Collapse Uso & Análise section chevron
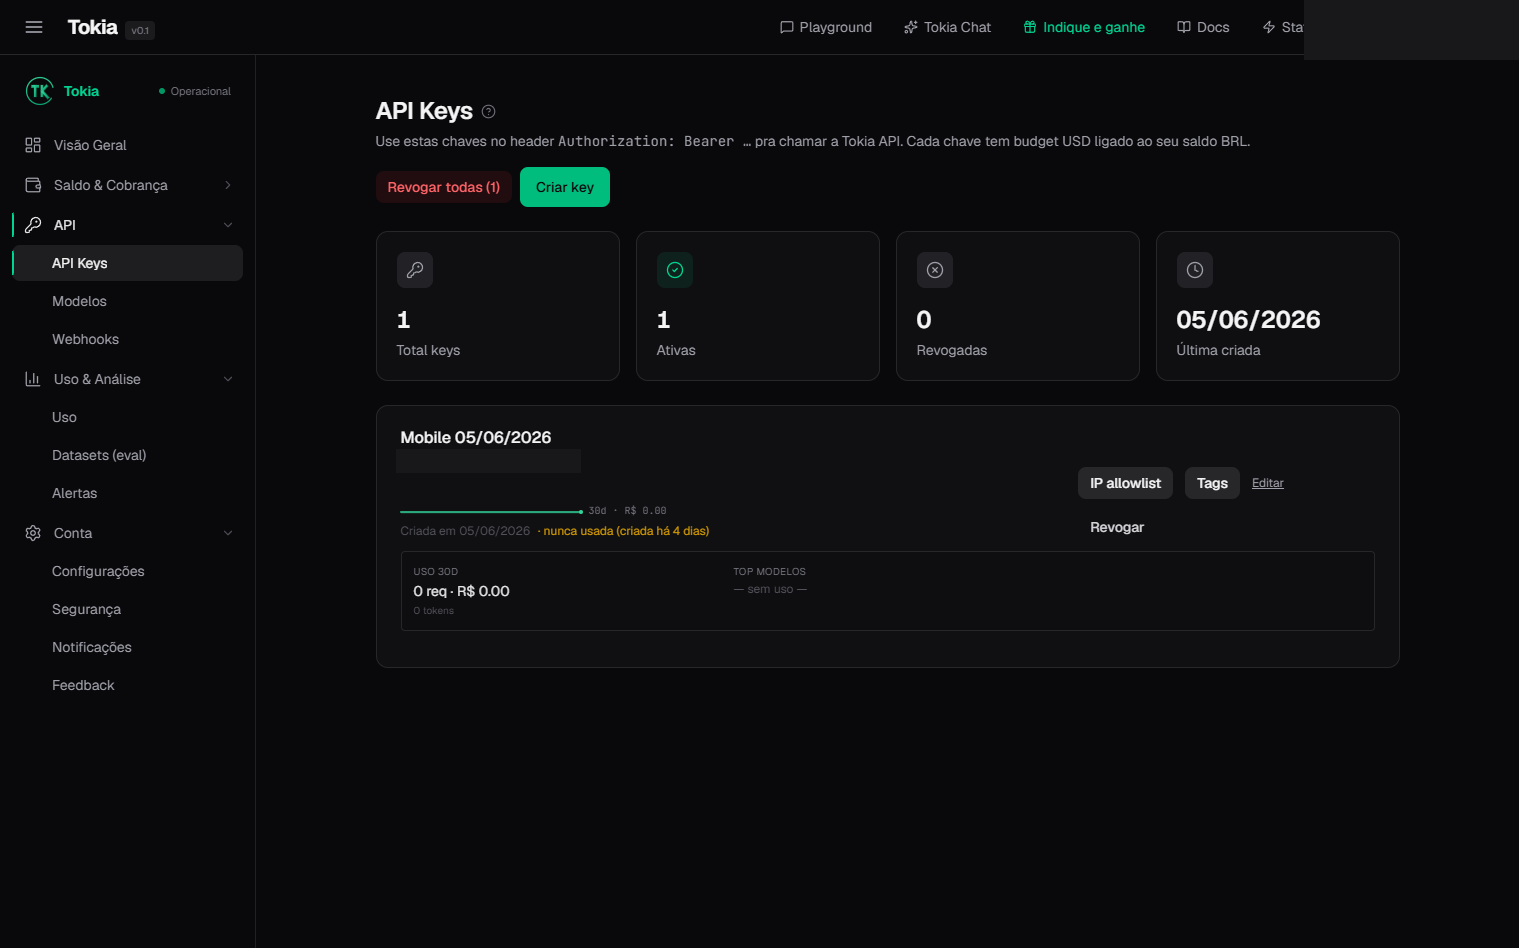 pyautogui.click(x=228, y=379)
